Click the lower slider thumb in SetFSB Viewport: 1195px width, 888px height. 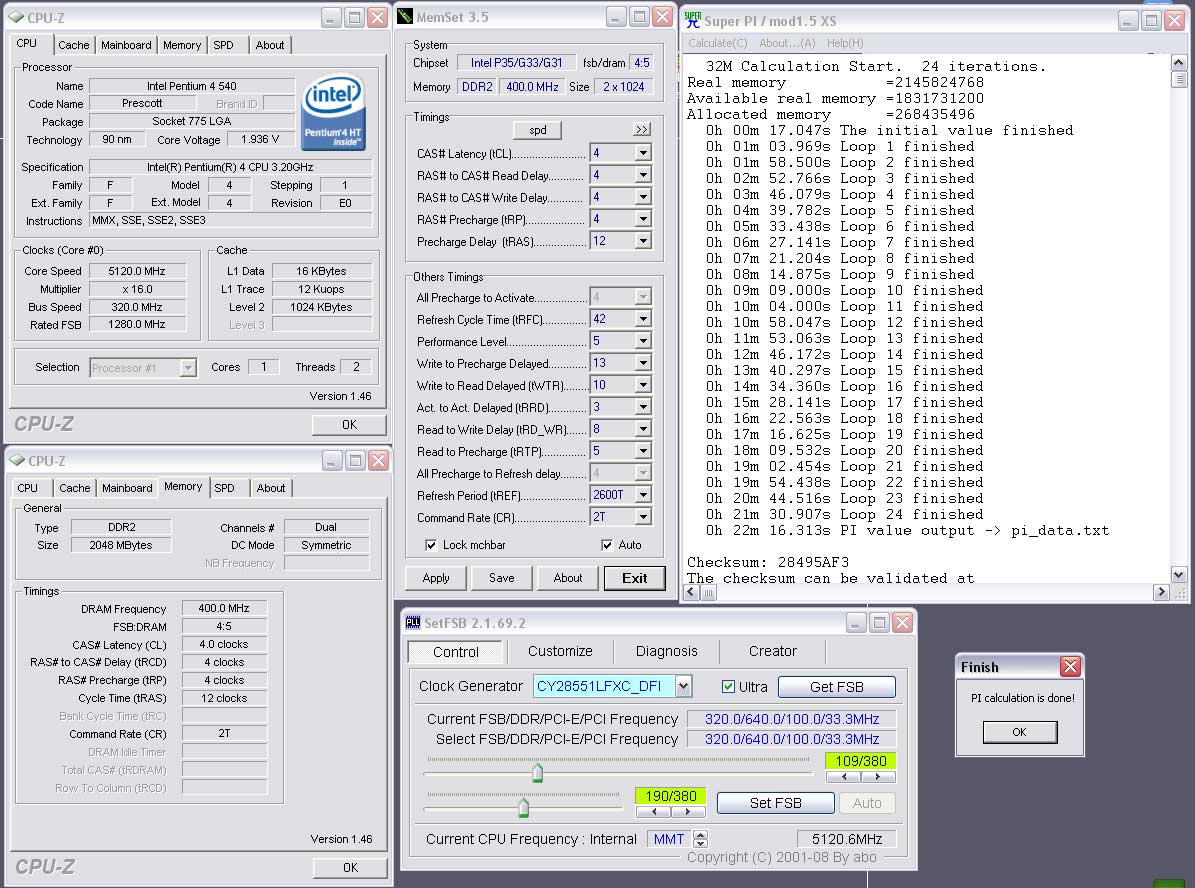(524, 807)
